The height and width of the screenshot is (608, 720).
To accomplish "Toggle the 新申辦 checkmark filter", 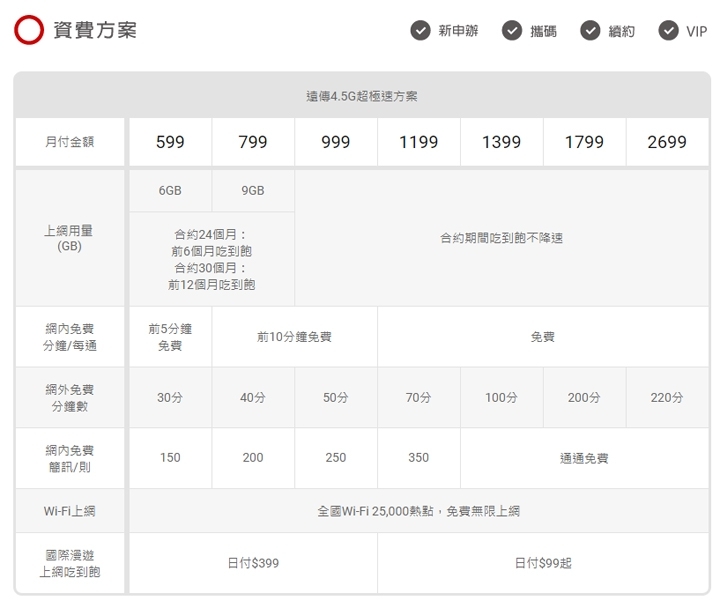I will coord(421,30).
